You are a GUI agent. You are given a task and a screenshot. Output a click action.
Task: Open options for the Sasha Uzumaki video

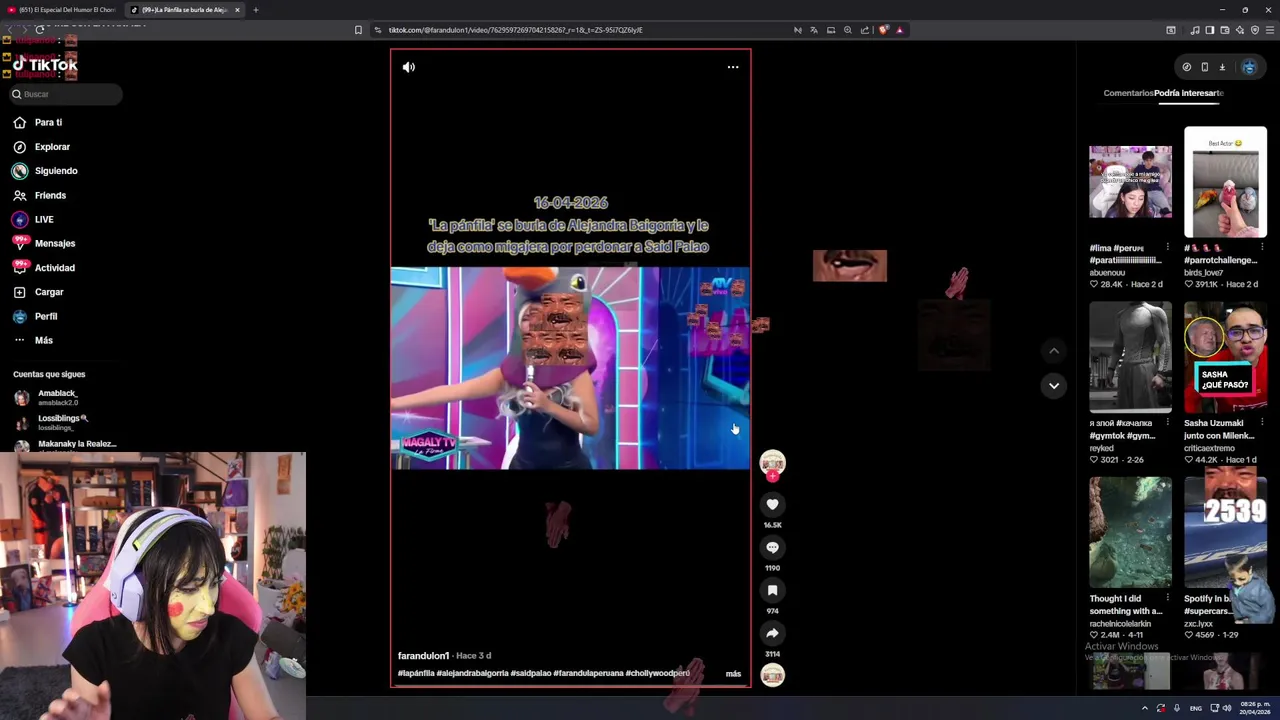[1262, 423]
